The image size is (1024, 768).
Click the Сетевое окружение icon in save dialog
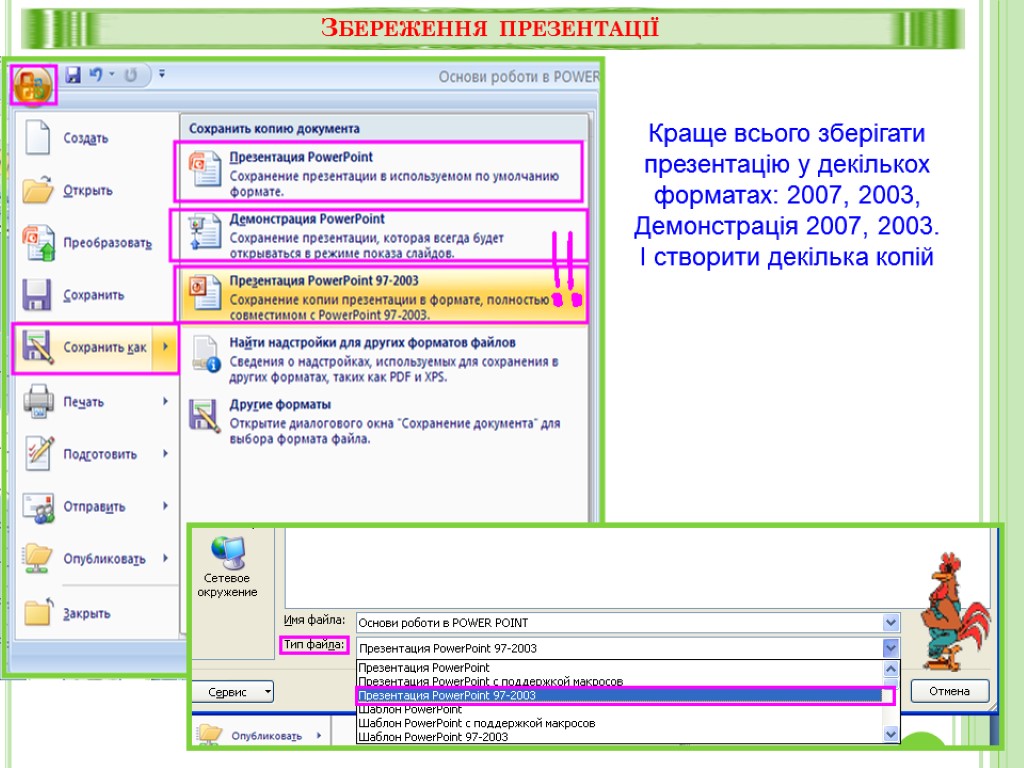coord(228,553)
